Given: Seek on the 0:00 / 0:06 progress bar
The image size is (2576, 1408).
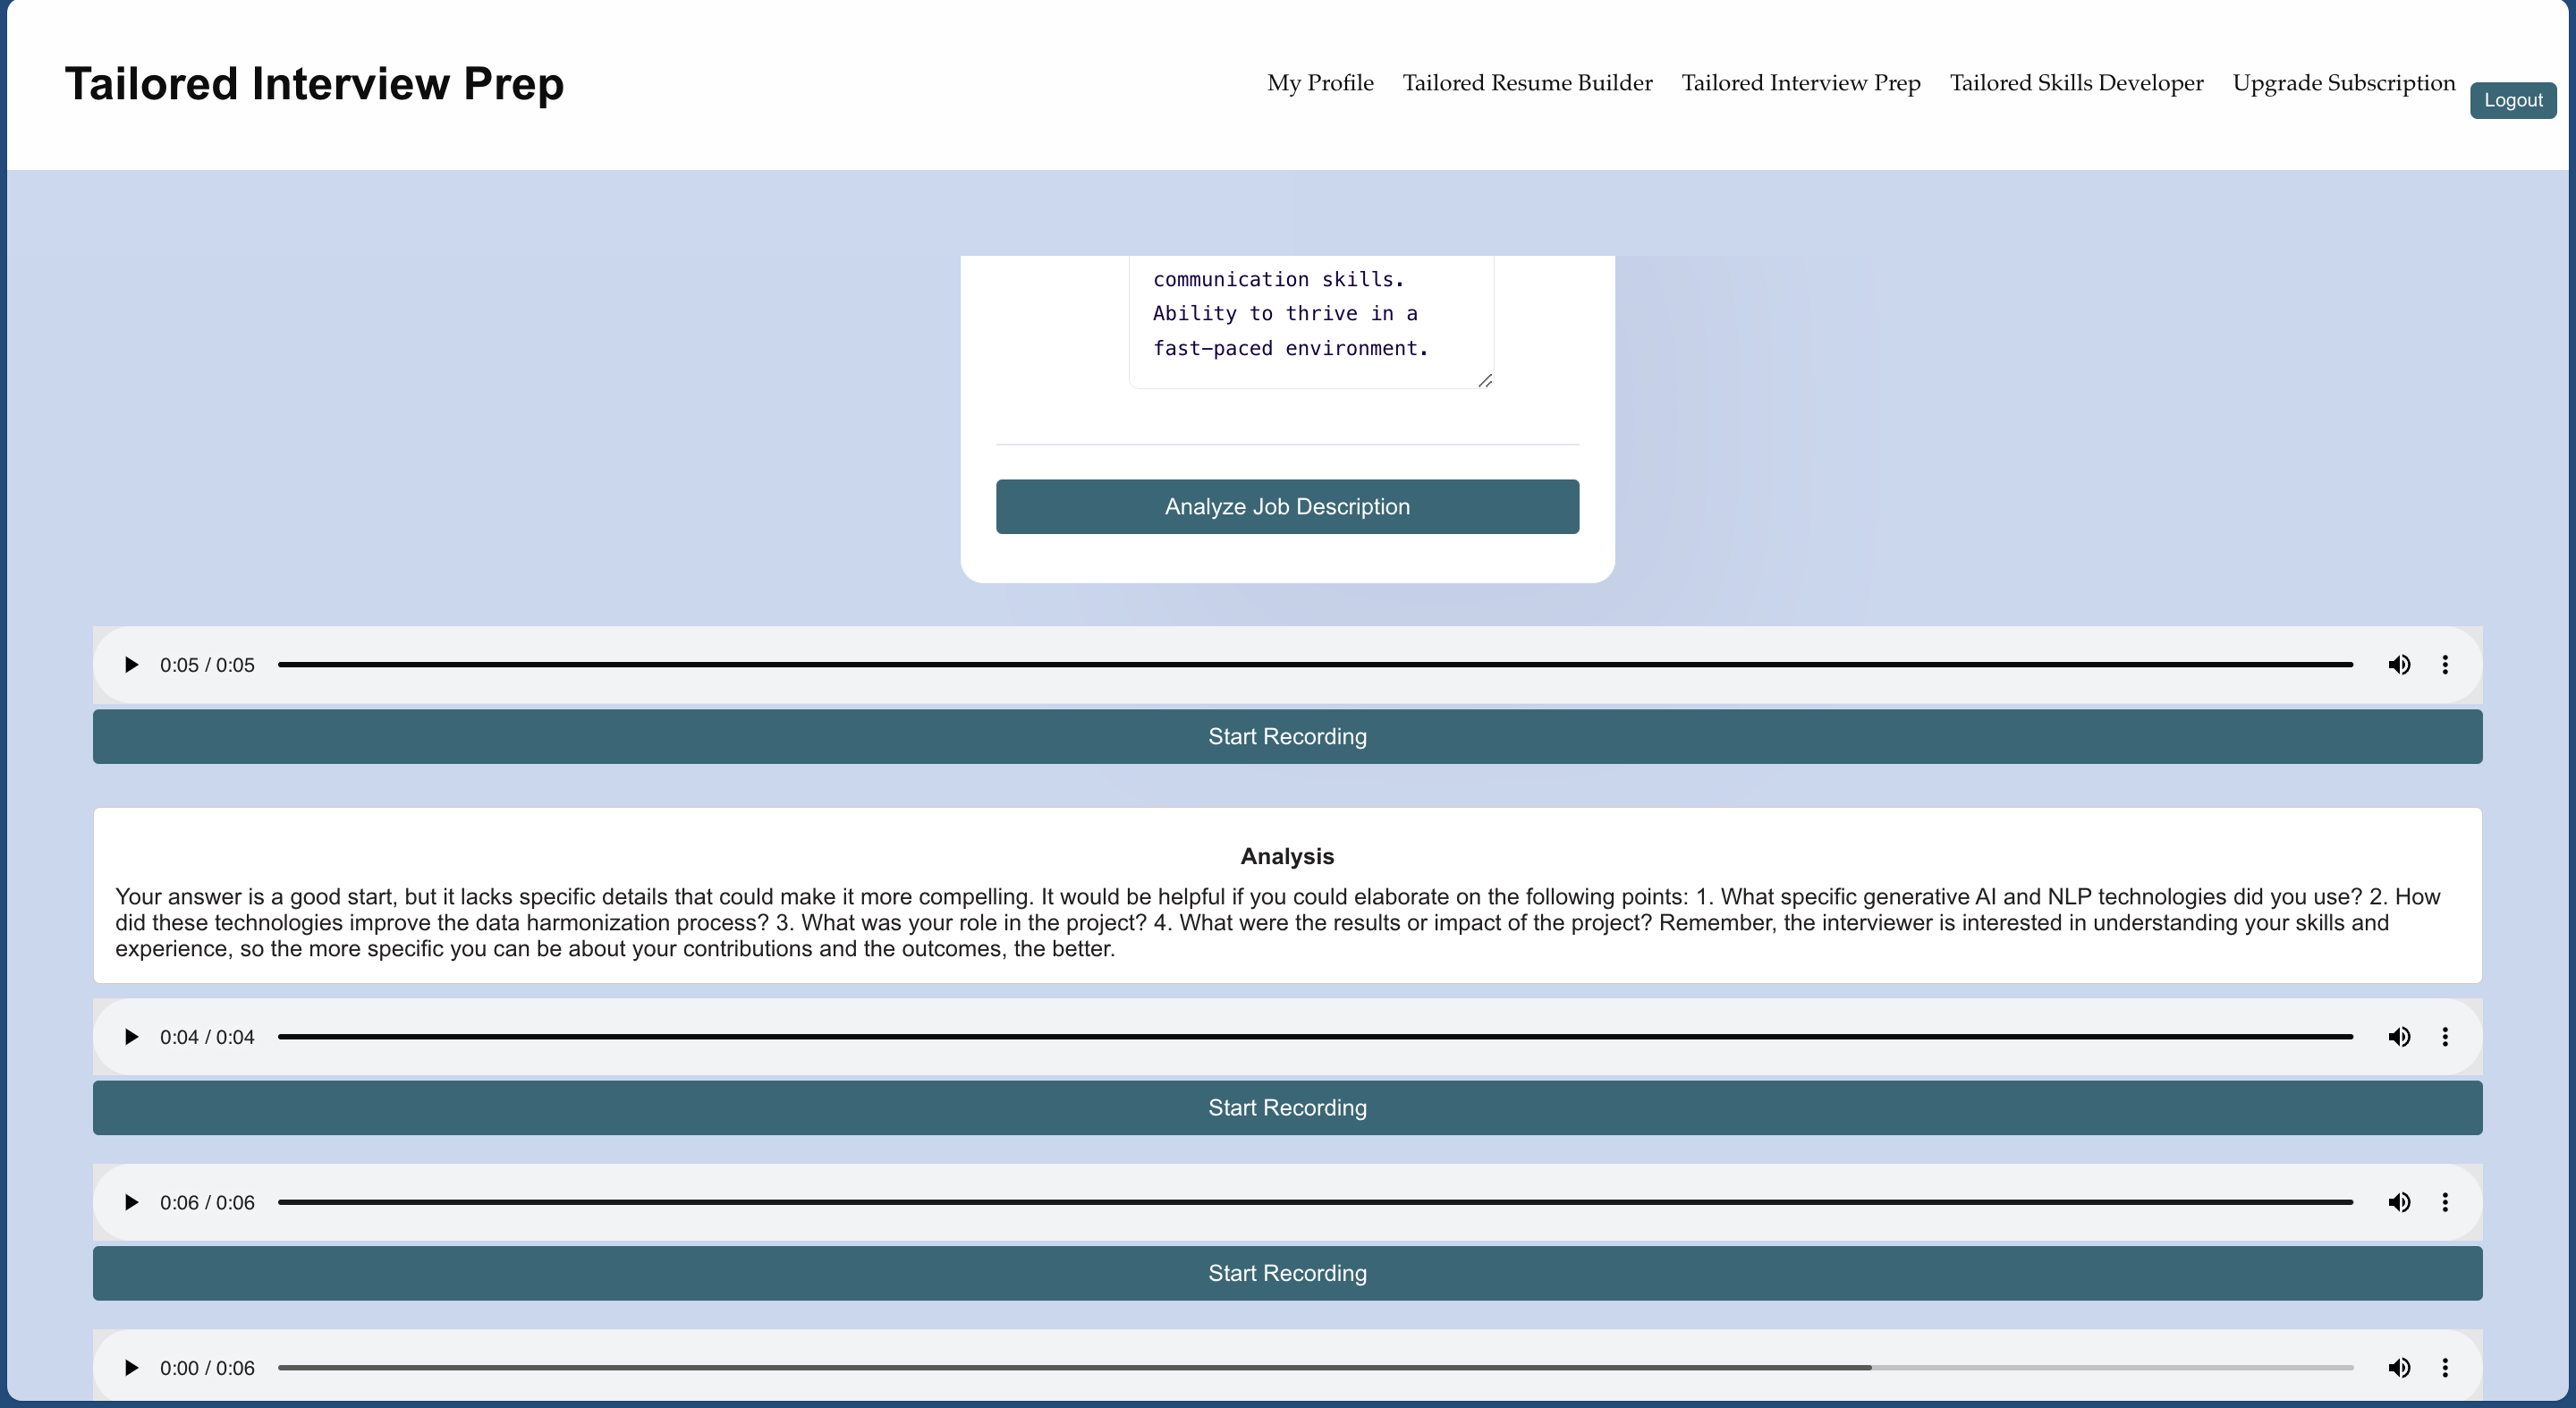Looking at the screenshot, I should [x=1315, y=1367].
